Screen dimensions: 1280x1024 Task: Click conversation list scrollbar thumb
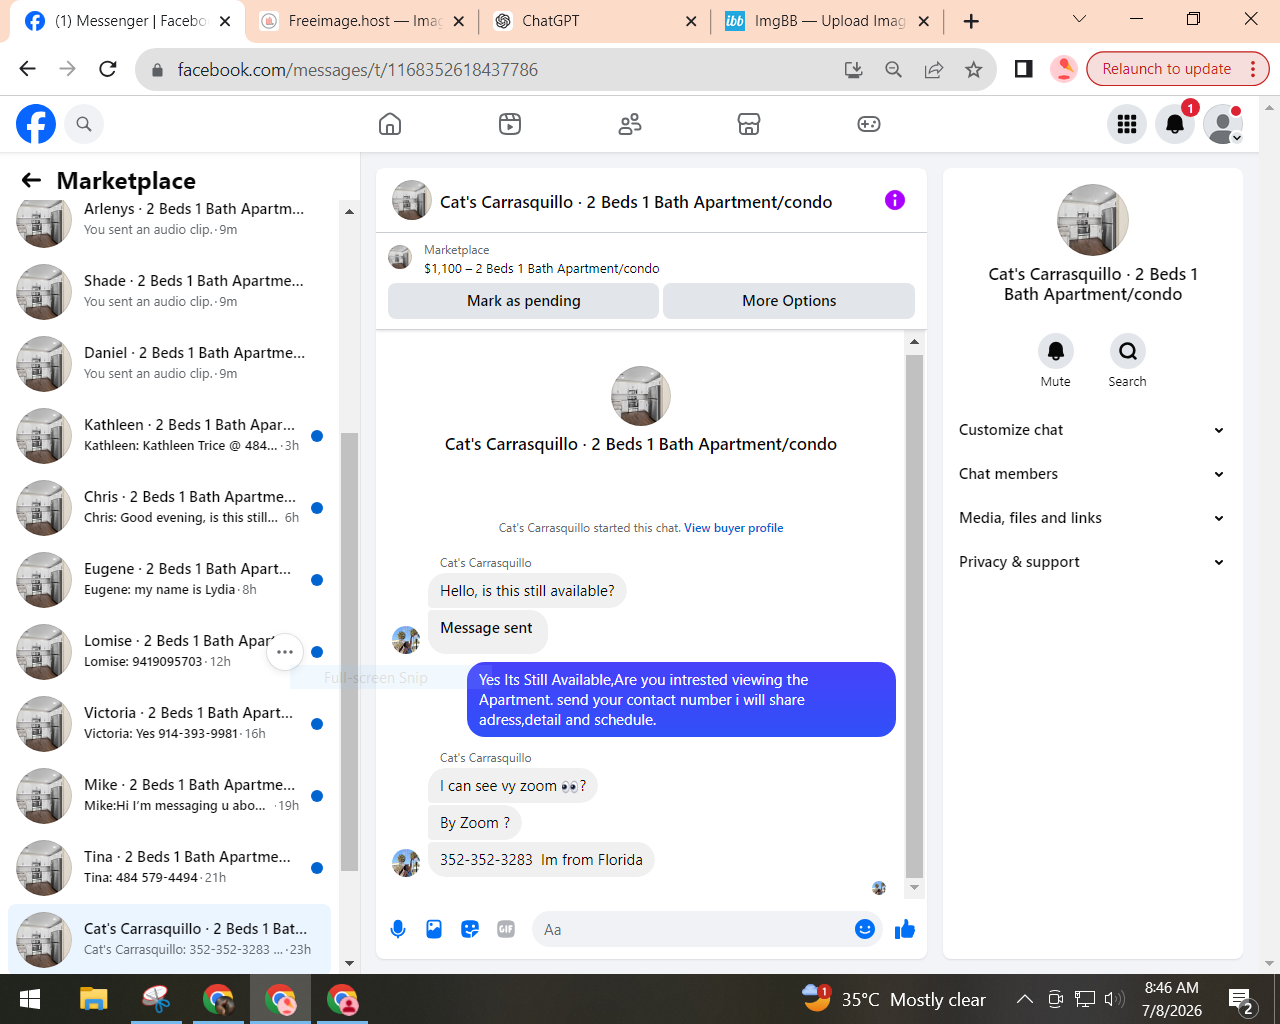tap(349, 652)
